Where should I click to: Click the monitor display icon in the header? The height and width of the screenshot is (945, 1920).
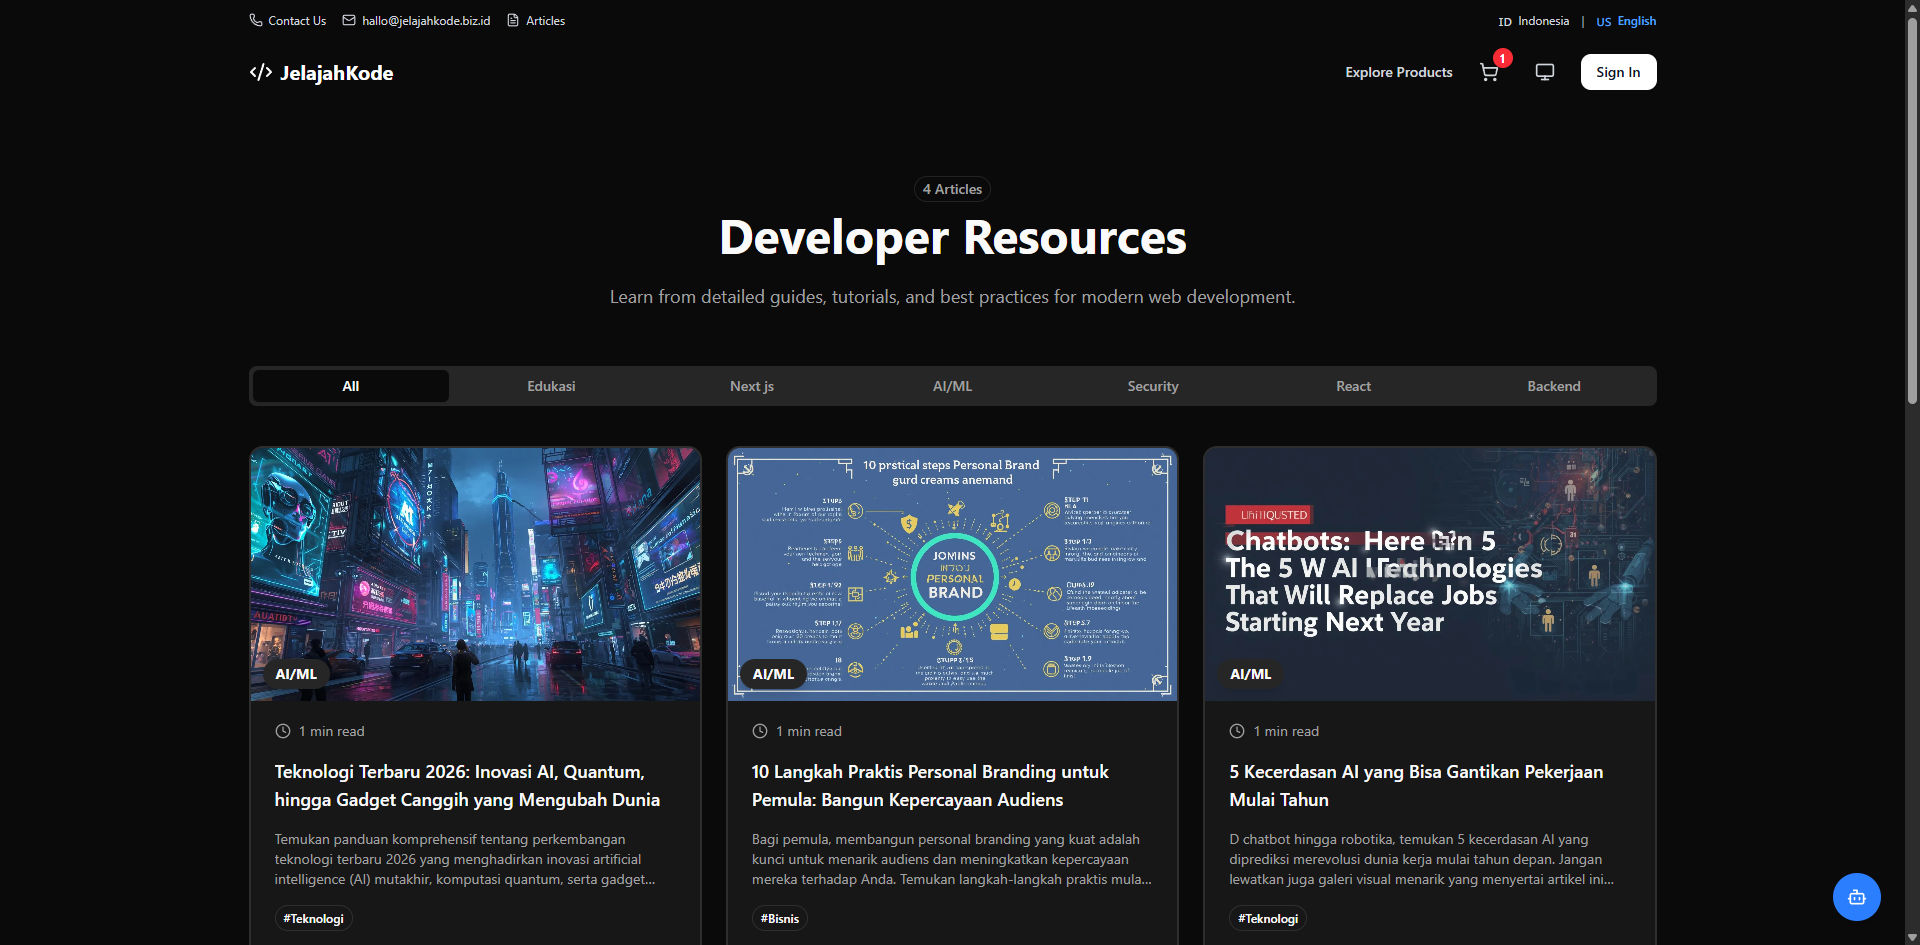point(1544,71)
